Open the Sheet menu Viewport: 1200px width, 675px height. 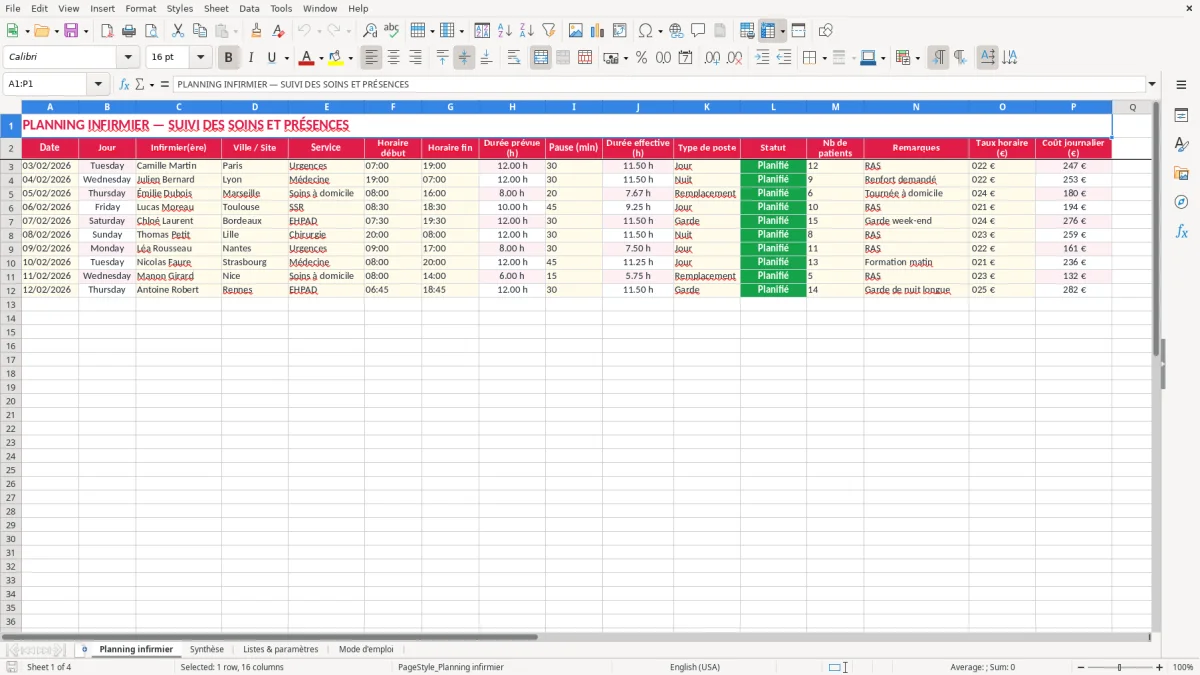pos(216,8)
